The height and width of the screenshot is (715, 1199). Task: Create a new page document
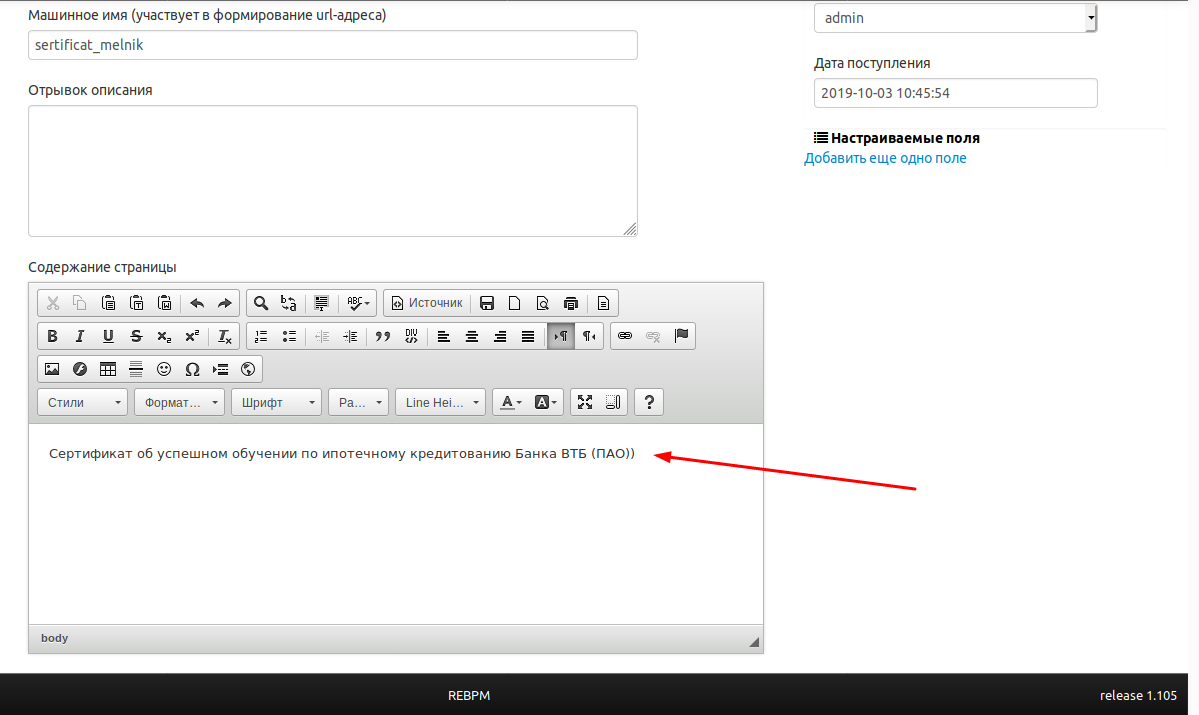[515, 303]
